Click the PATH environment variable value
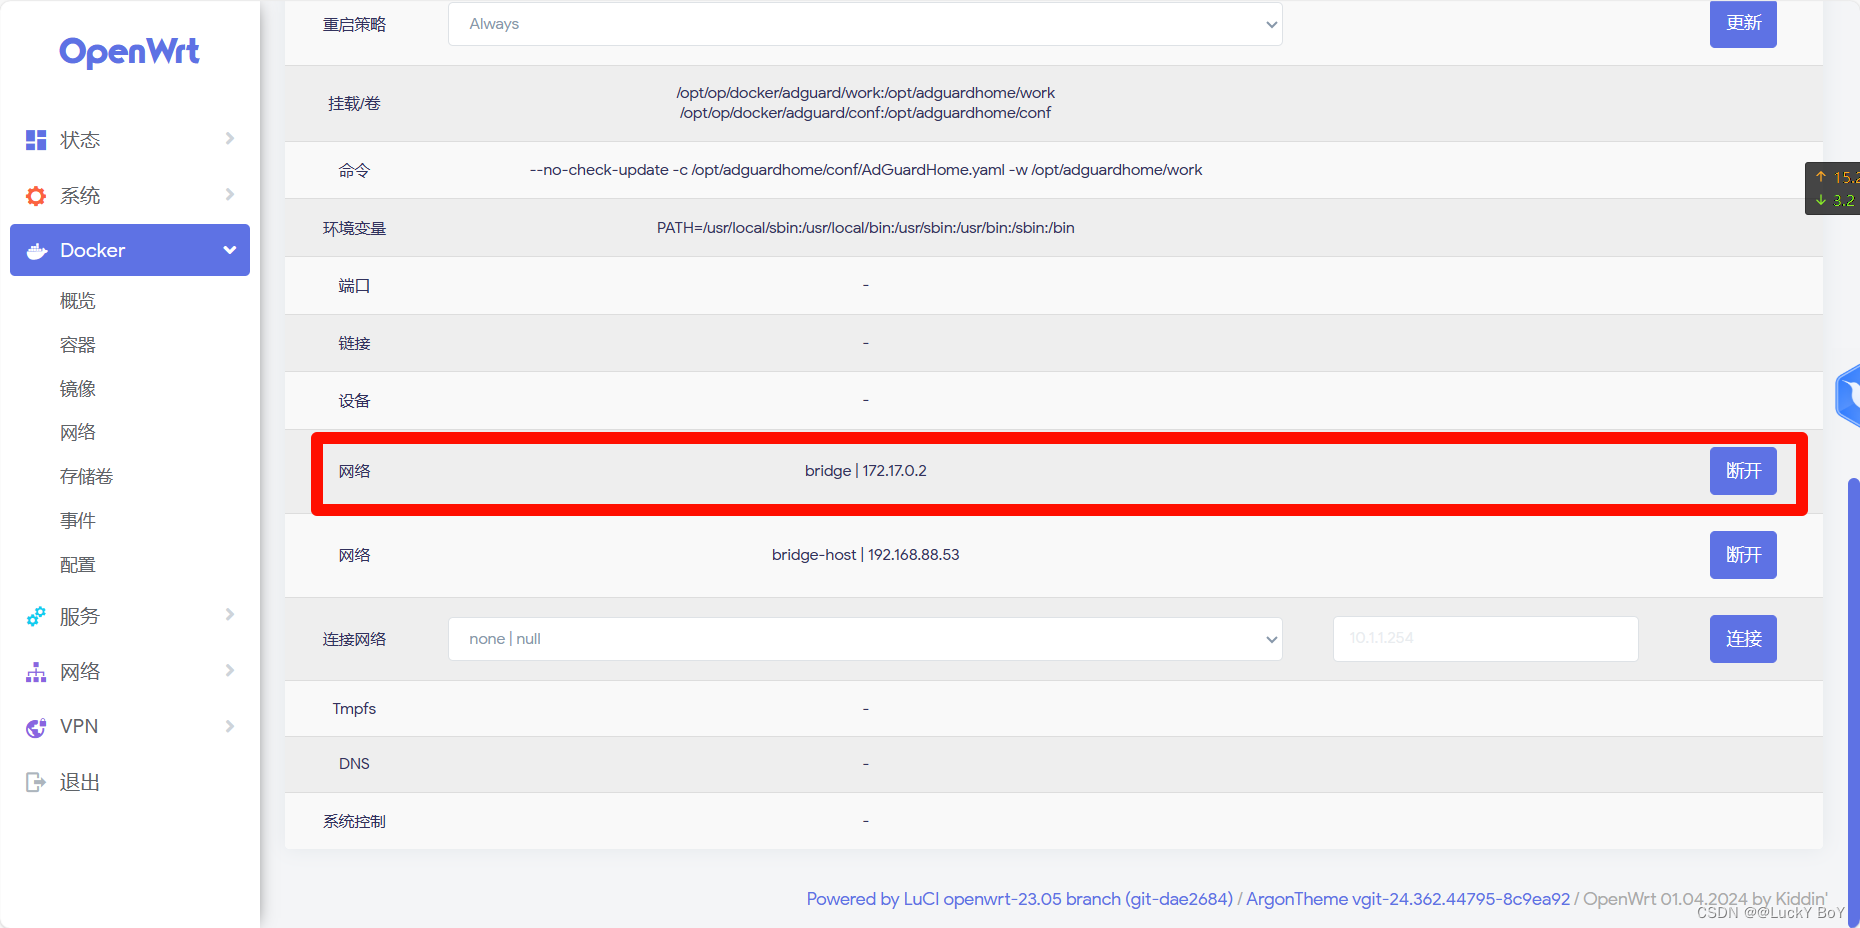The width and height of the screenshot is (1860, 928). (866, 228)
